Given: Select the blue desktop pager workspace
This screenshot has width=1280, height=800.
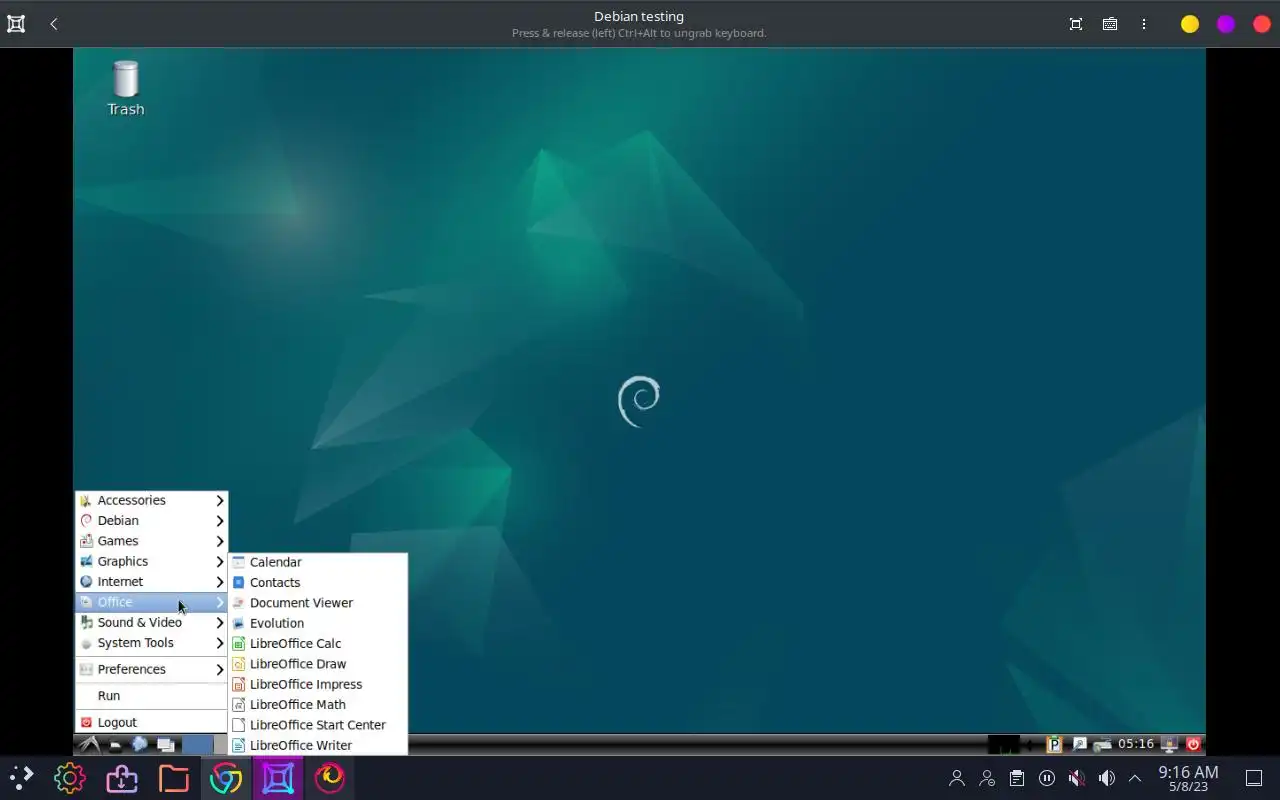Looking at the screenshot, I should 197,745.
